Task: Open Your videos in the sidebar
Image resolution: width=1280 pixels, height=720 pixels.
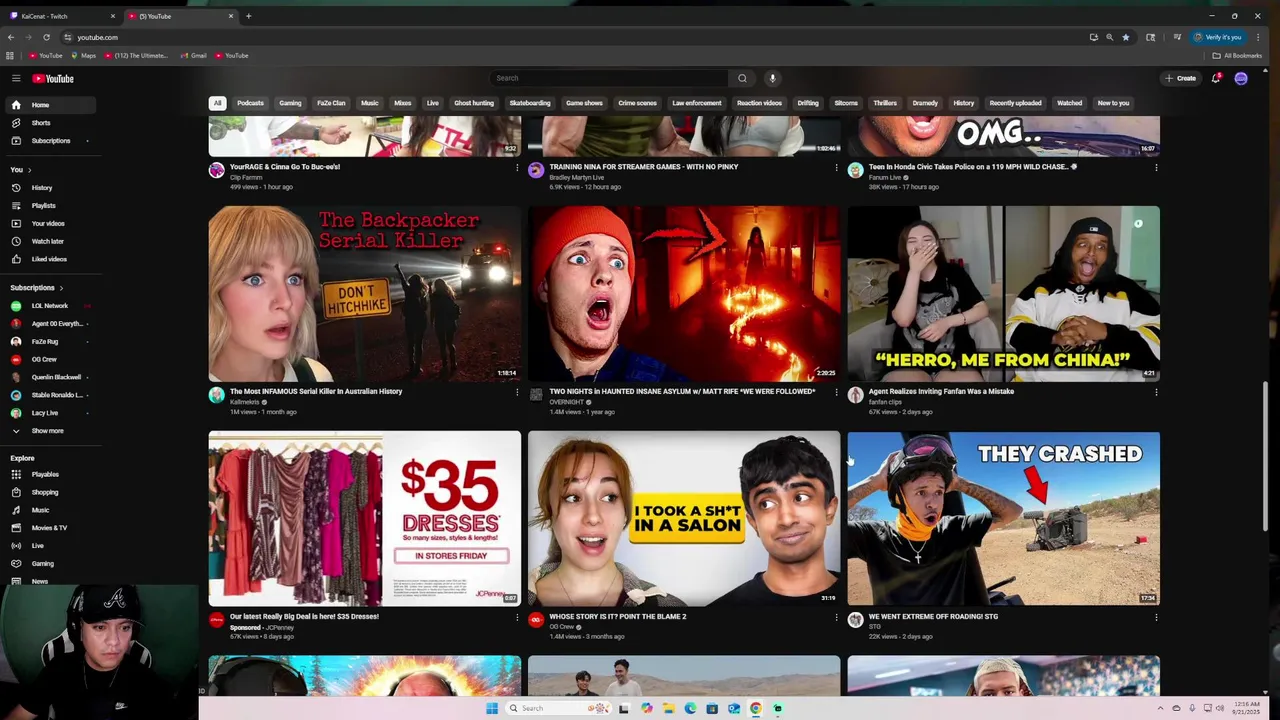Action: click(x=48, y=224)
